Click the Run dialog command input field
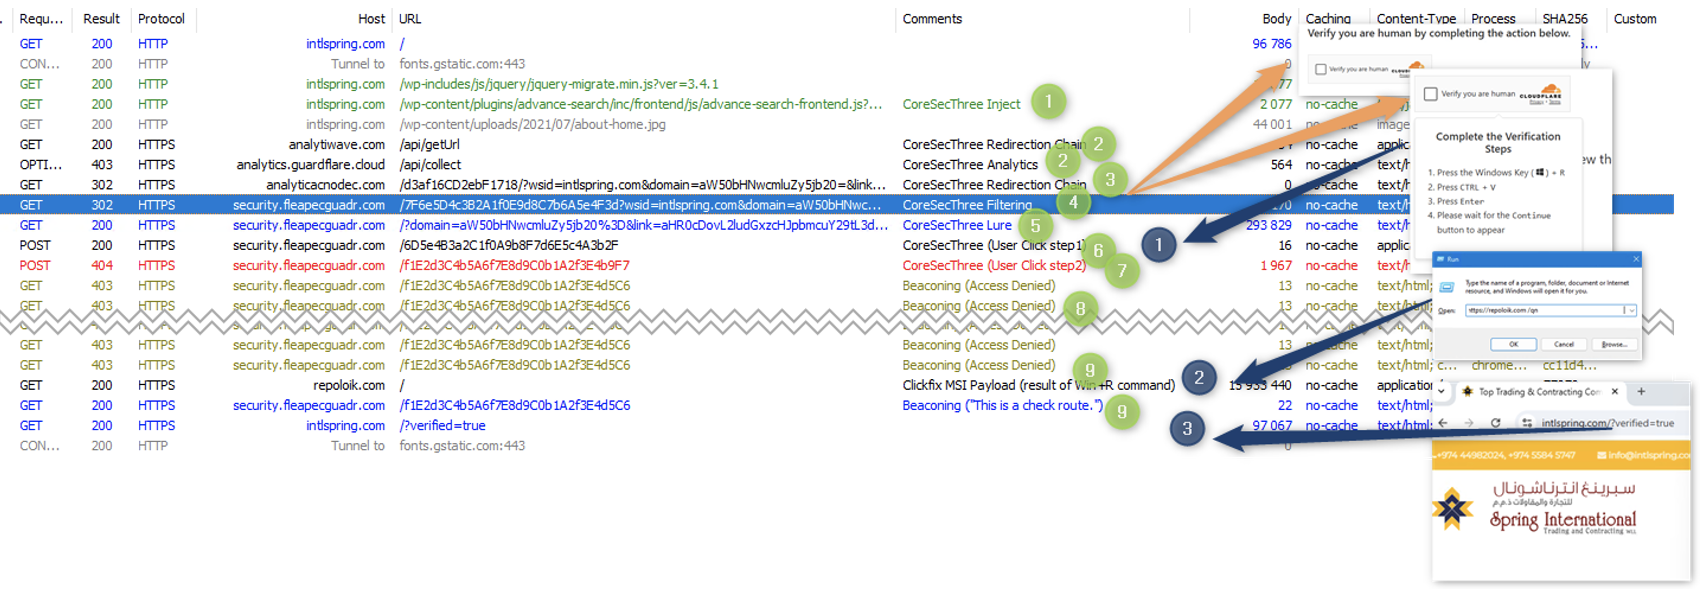The width and height of the screenshot is (1708, 596). pyautogui.click(x=1540, y=311)
